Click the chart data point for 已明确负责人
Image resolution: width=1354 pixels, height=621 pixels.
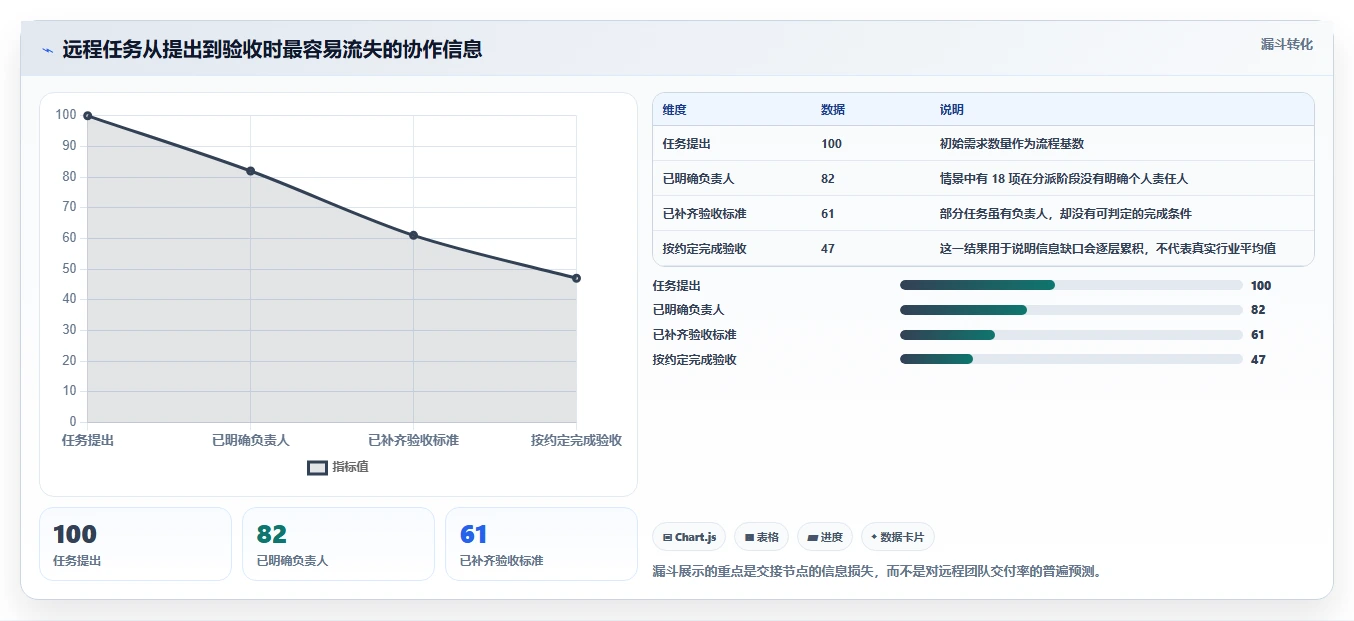(250, 171)
